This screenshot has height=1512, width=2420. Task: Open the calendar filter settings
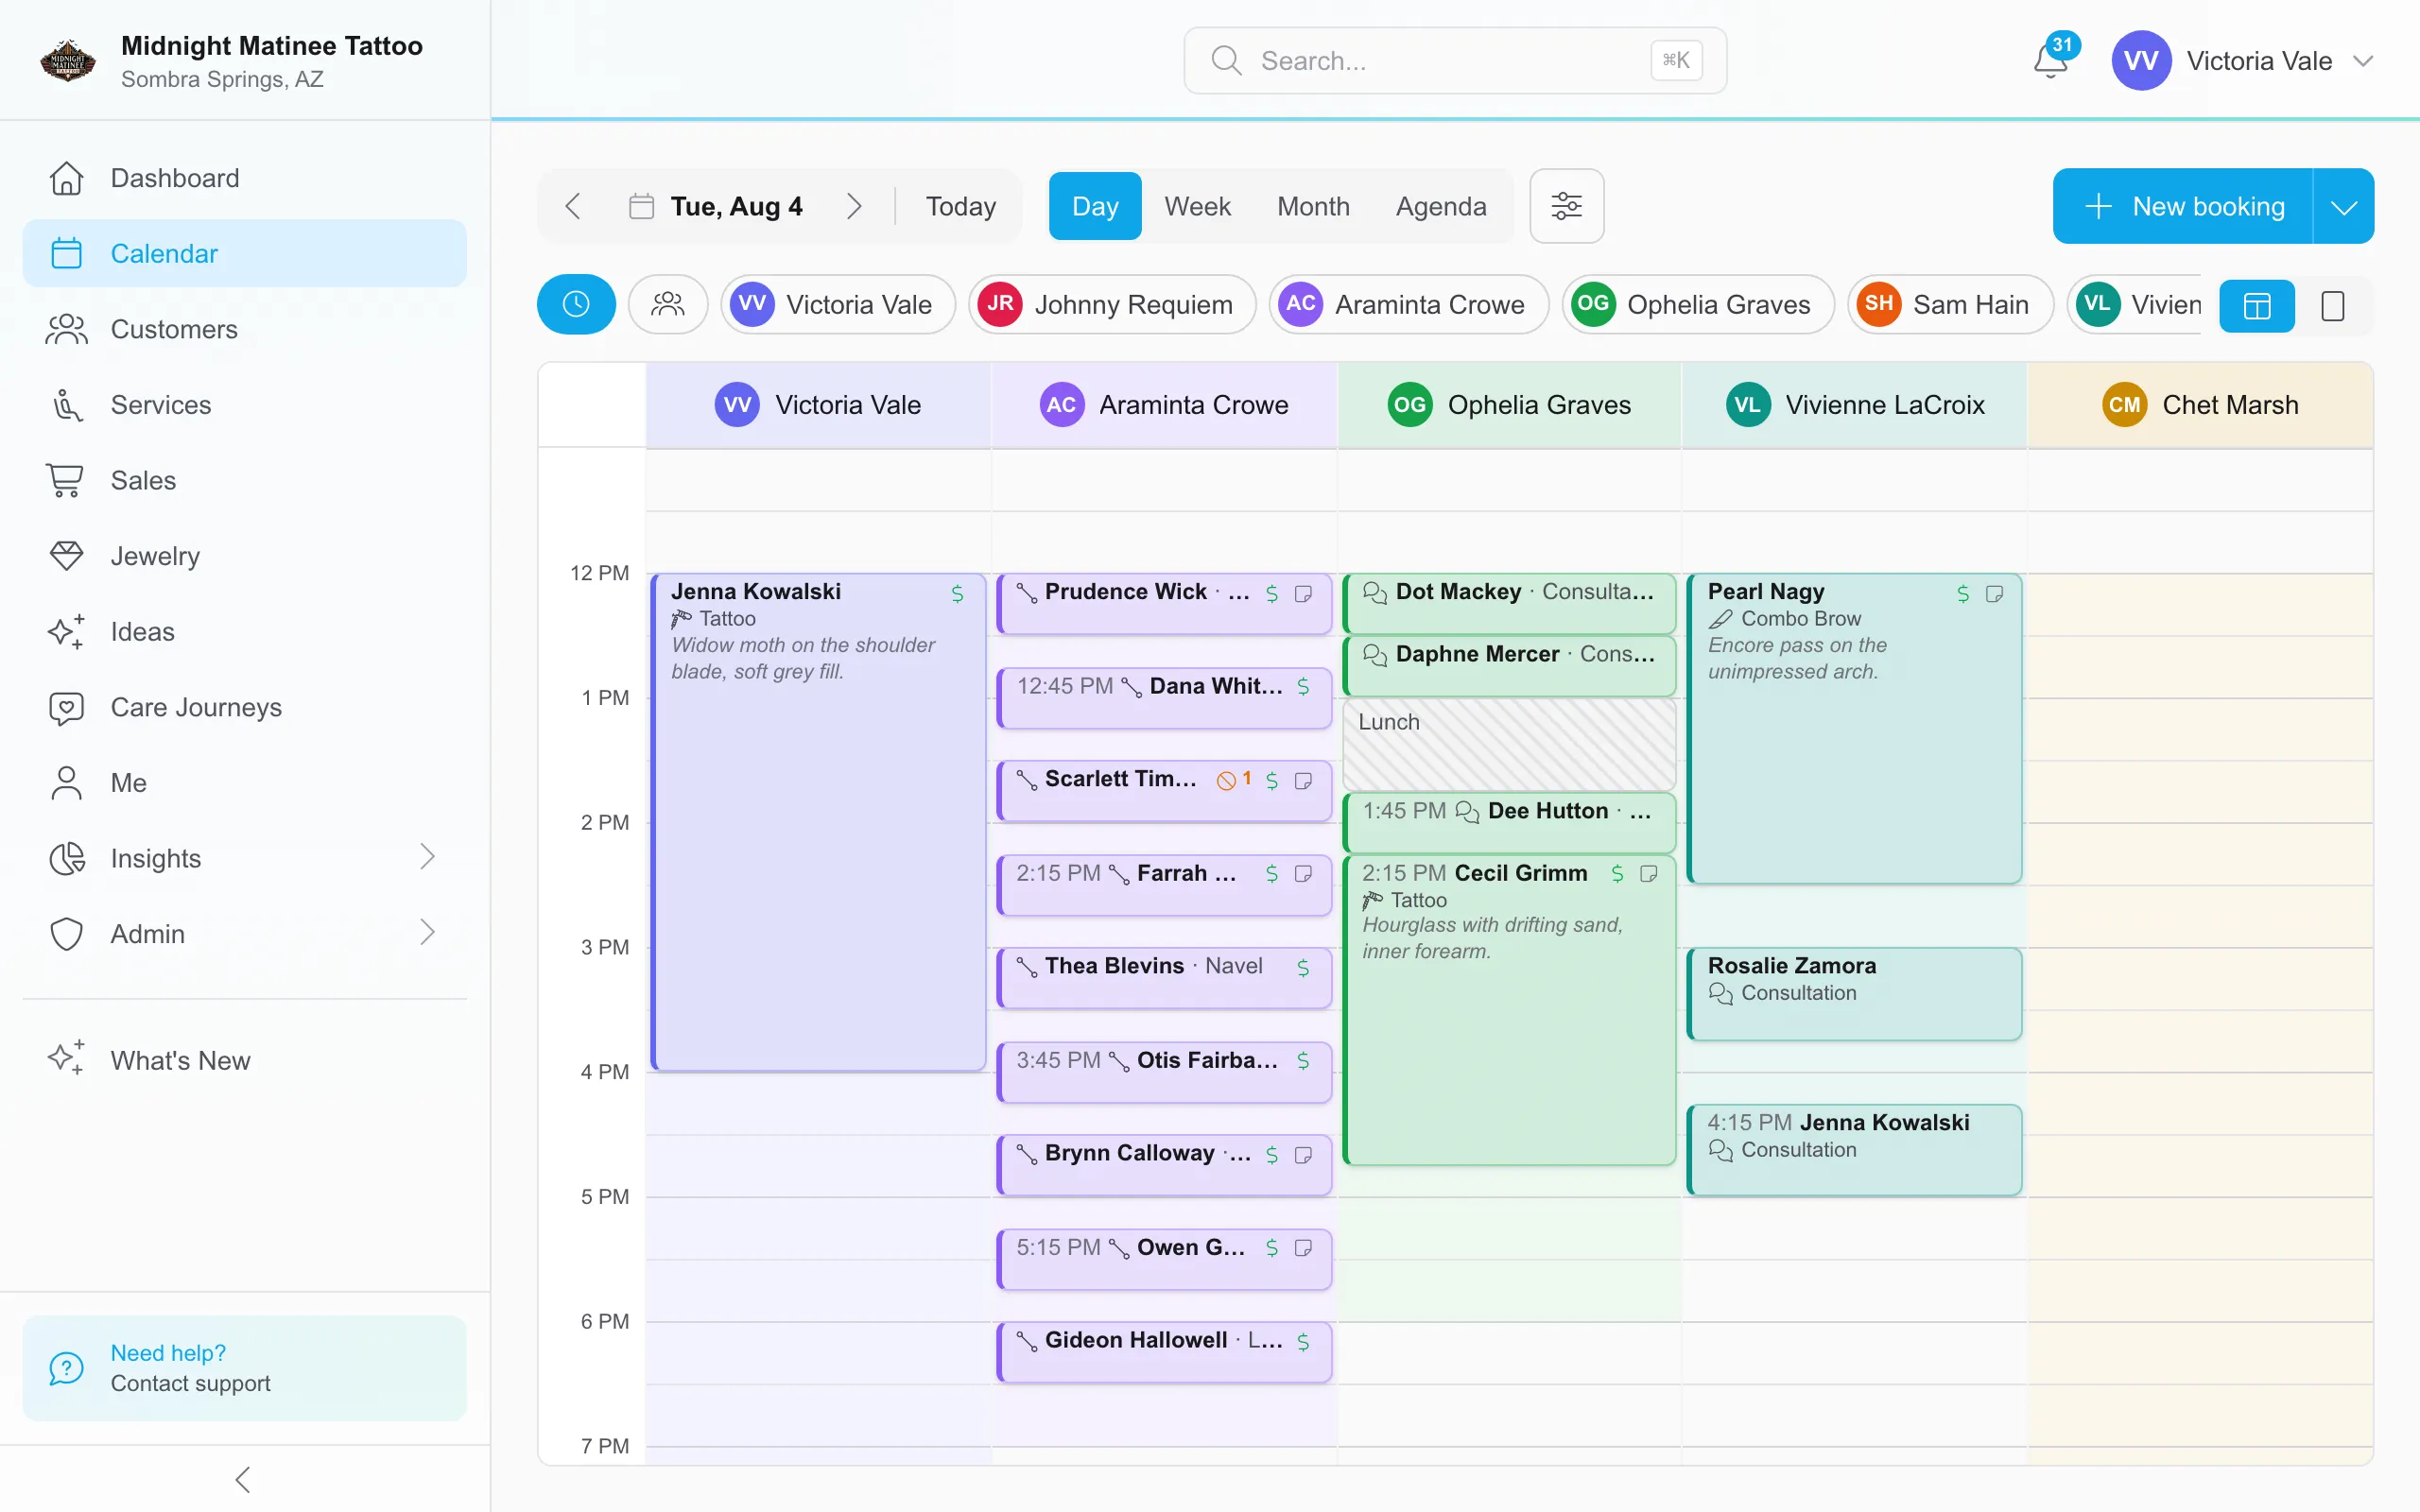click(x=1566, y=206)
